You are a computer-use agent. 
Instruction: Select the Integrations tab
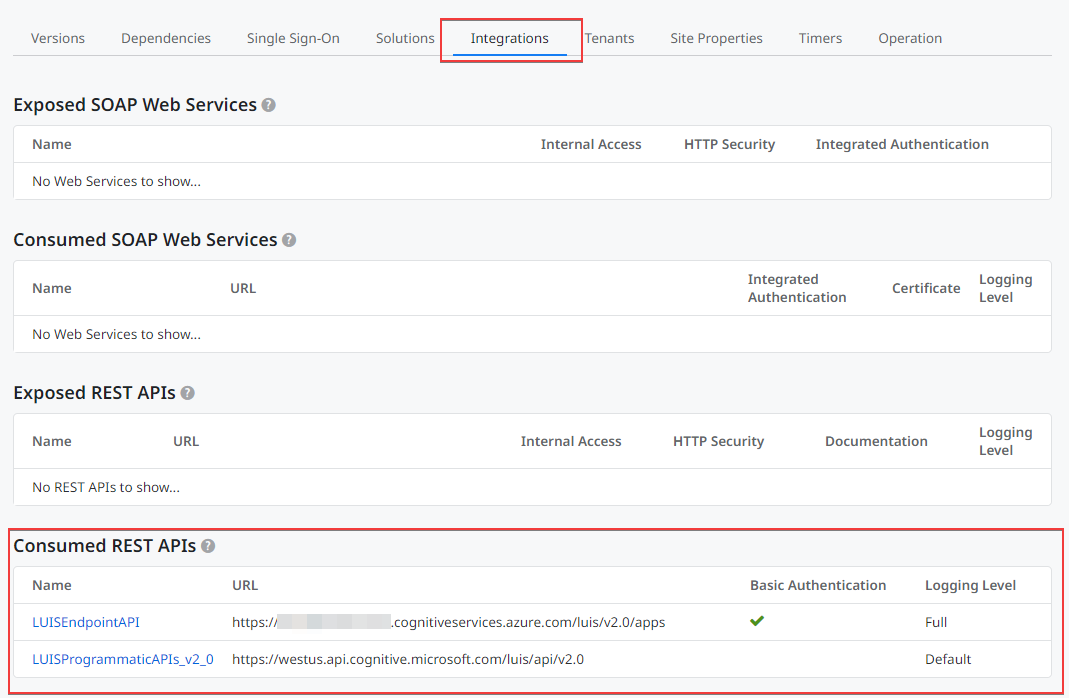pyautogui.click(x=510, y=38)
